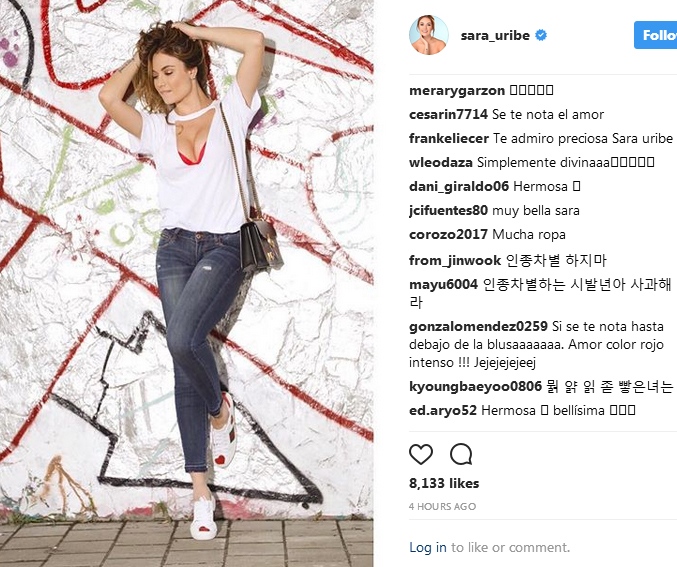Open commenter merarygarzon's profile
677x567 pixels.
click(x=457, y=91)
